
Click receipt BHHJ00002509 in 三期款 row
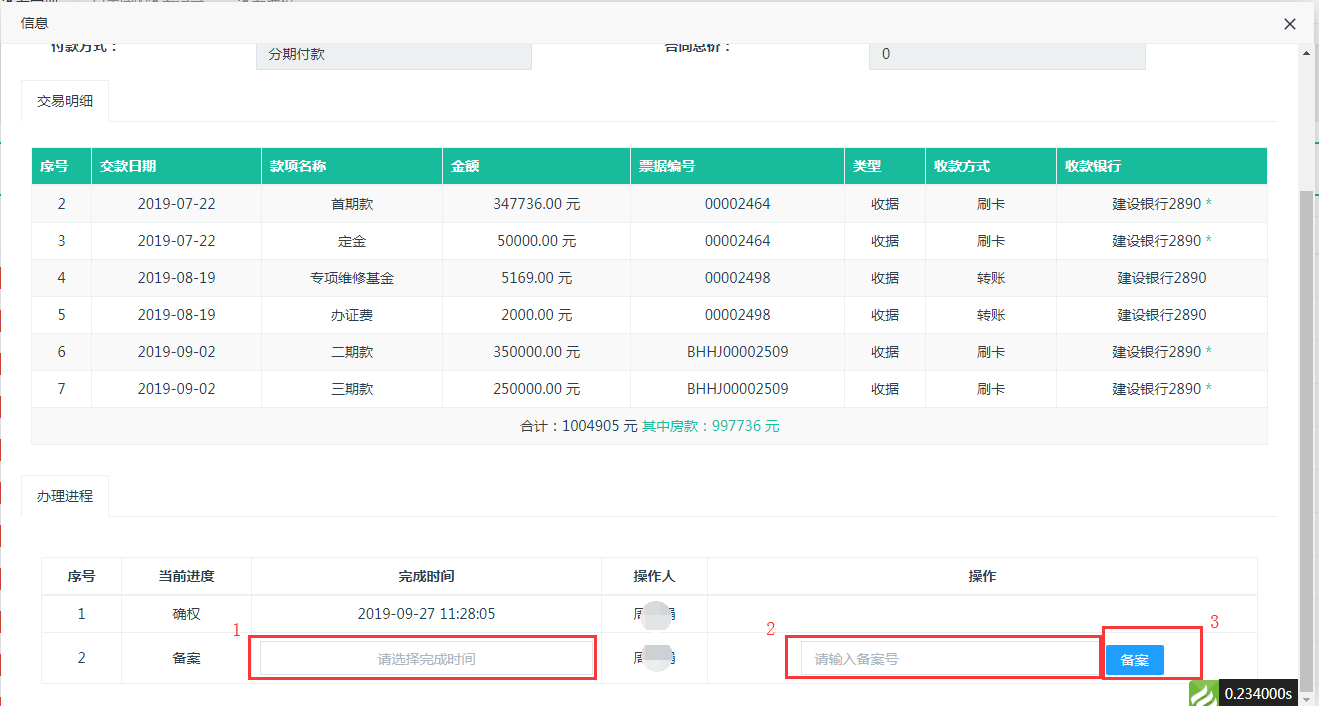[738, 389]
